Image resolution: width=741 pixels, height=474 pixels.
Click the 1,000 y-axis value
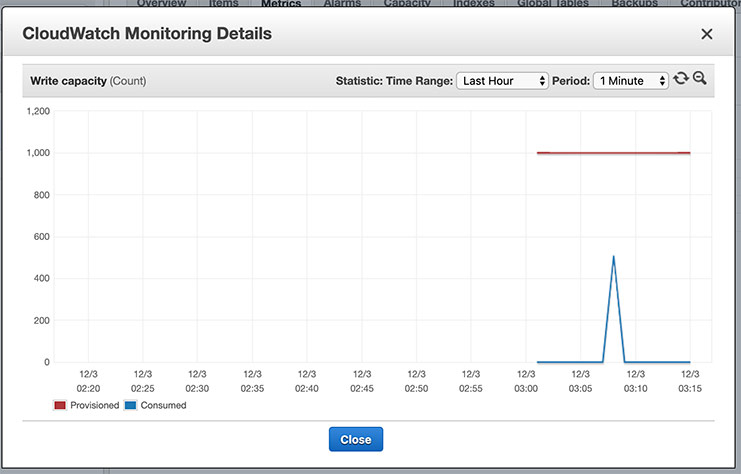coord(38,153)
